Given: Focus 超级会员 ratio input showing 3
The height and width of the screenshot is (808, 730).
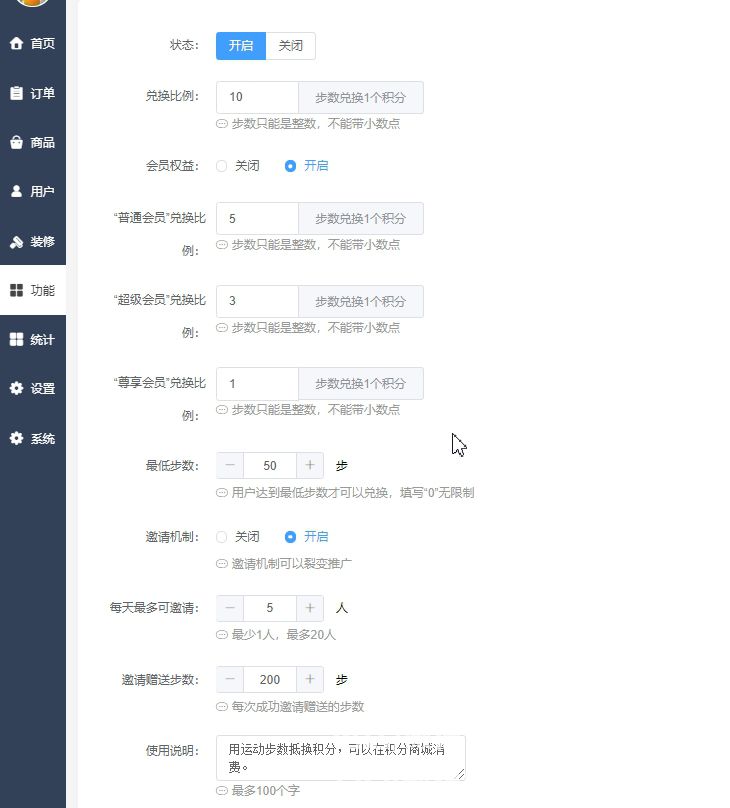Looking at the screenshot, I should pos(257,301).
